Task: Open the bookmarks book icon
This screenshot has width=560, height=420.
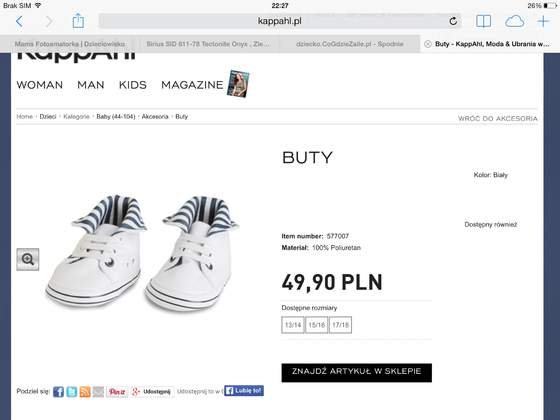Action: [x=483, y=21]
